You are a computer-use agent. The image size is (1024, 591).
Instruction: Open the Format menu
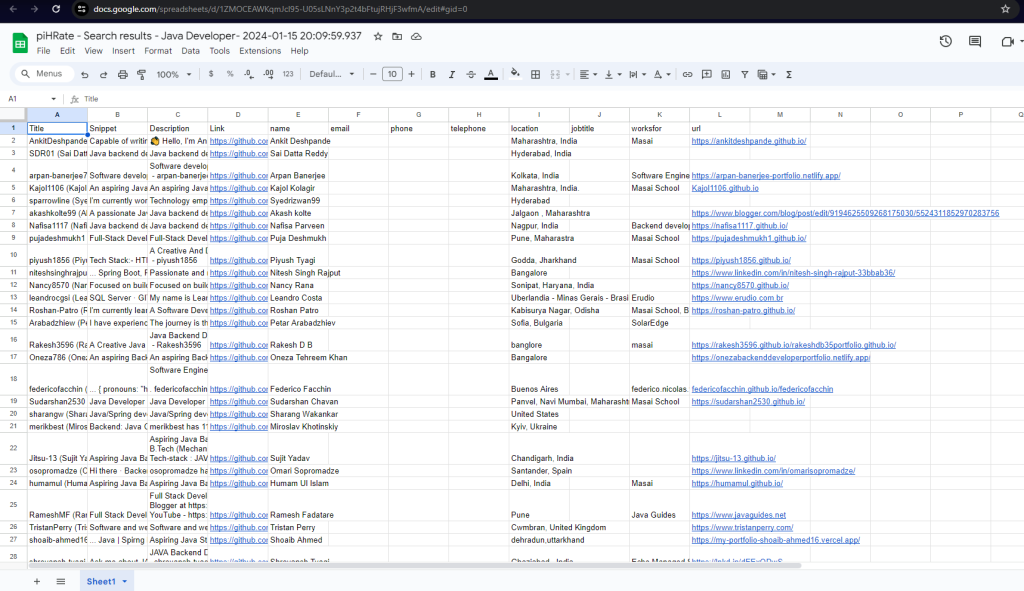tap(158, 51)
